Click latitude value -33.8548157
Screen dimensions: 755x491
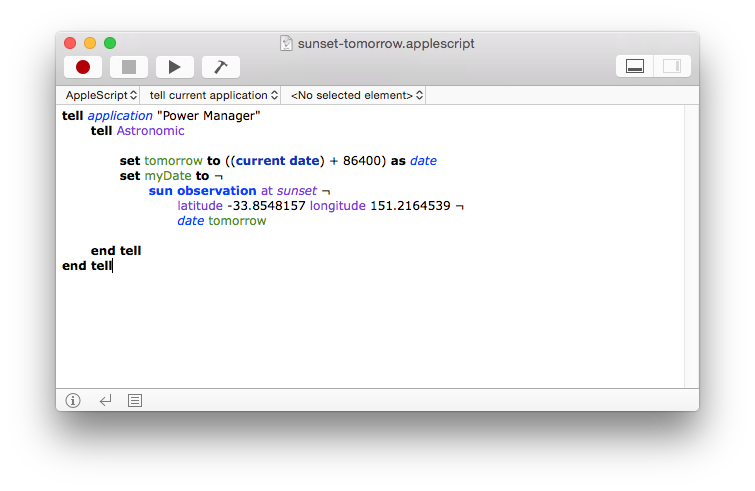pos(266,206)
